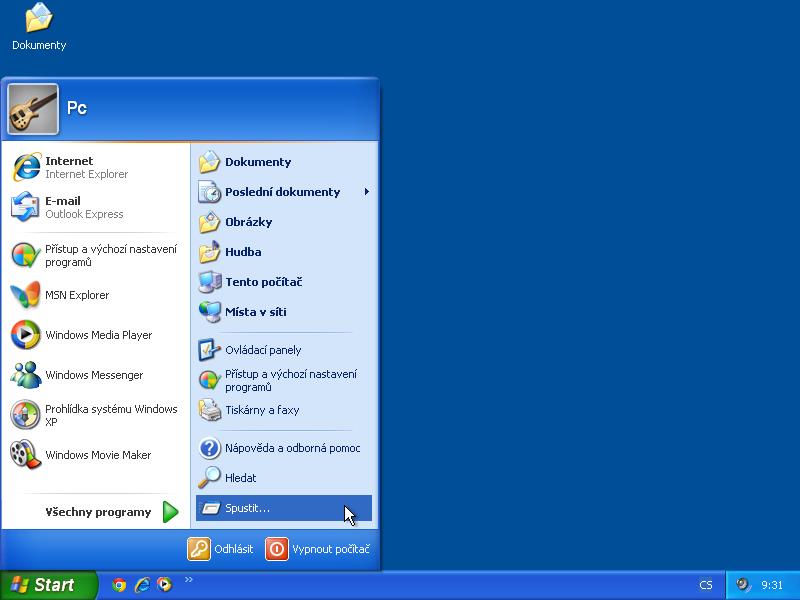Launch Prohlídka systému Windows XP
The width and height of the screenshot is (800, 600).
(x=95, y=415)
